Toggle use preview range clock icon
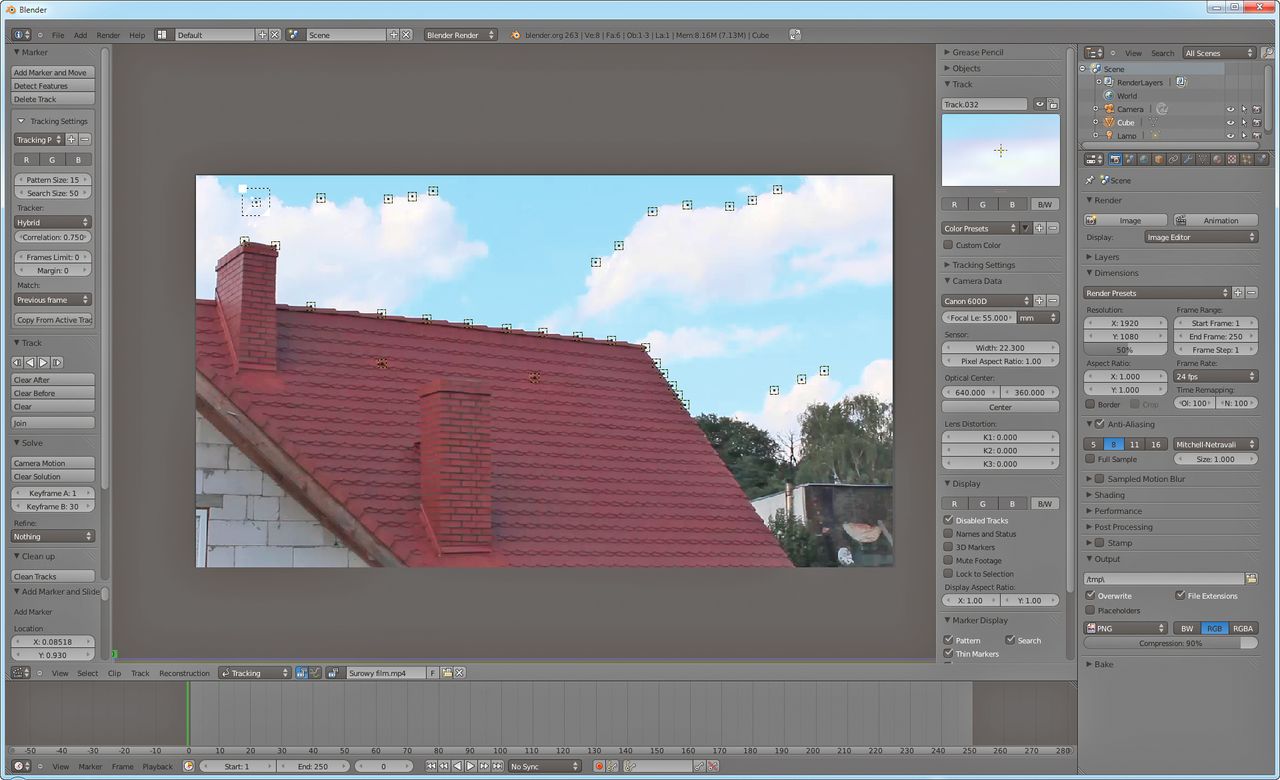The height and width of the screenshot is (780, 1280). pos(188,766)
